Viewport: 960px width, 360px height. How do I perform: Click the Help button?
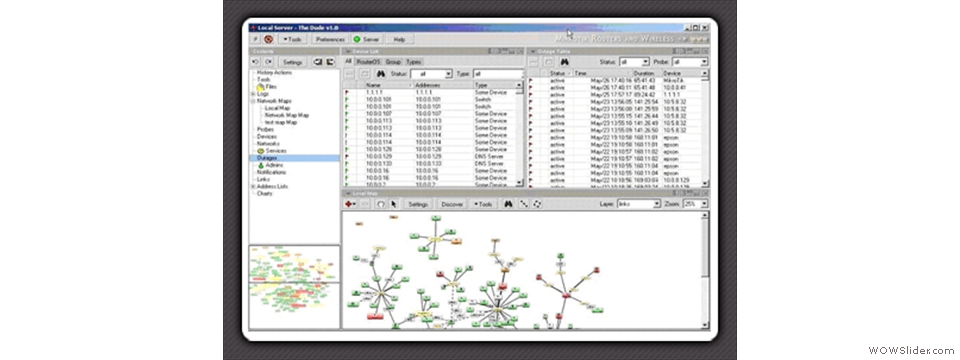(399, 39)
